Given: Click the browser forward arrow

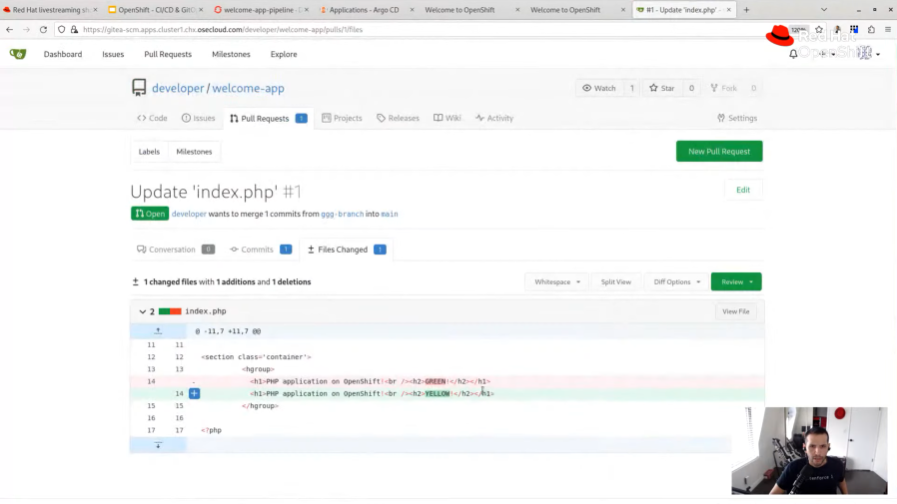Looking at the screenshot, I should (26, 29).
